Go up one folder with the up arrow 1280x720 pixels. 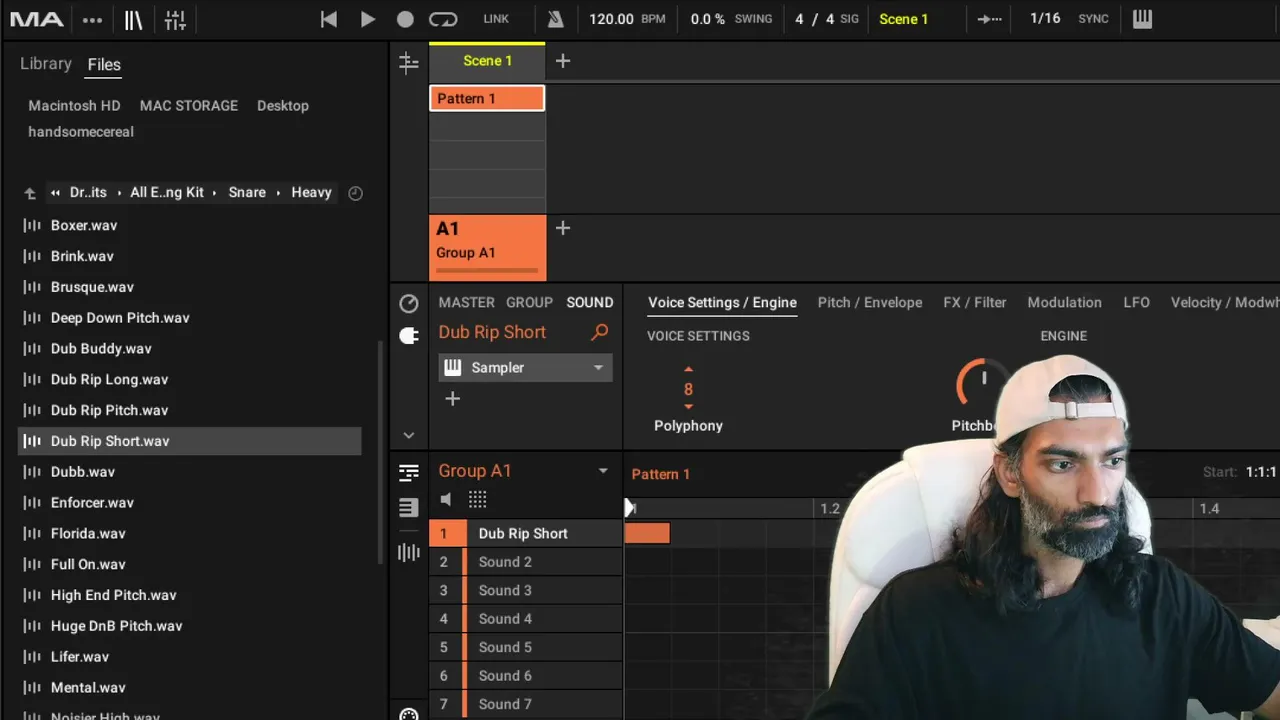(x=30, y=193)
